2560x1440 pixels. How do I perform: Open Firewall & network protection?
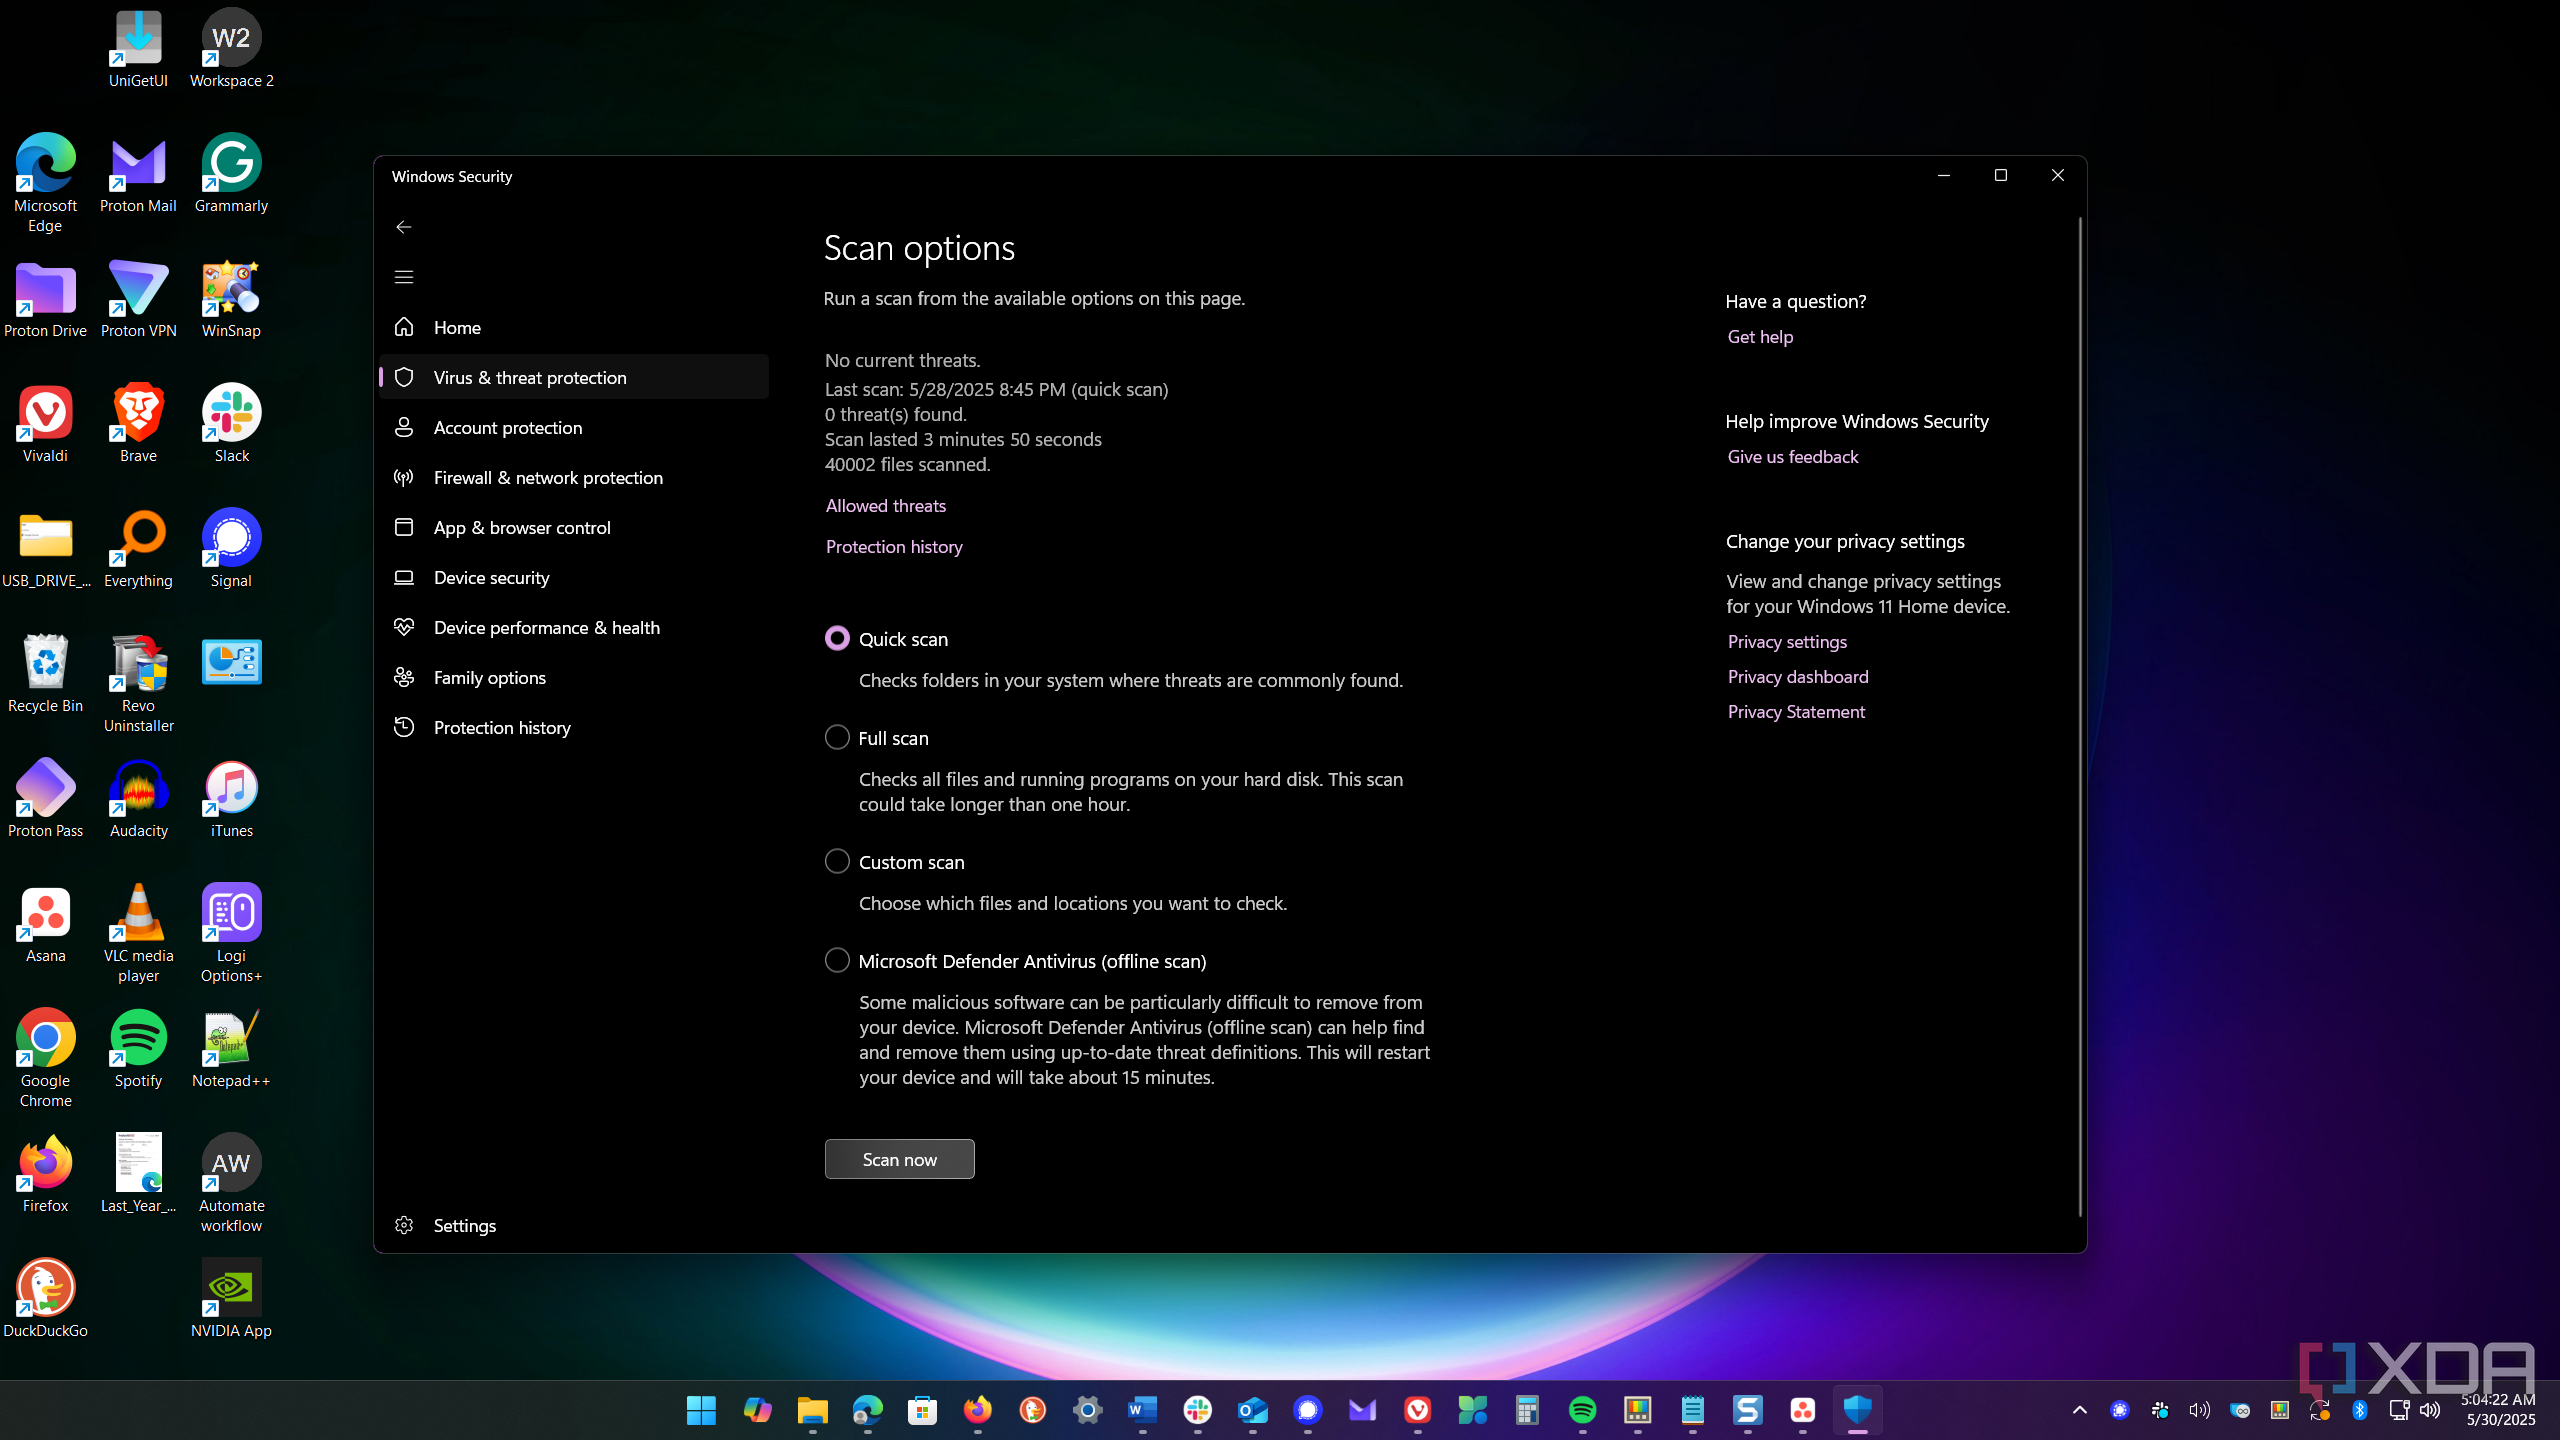point(574,477)
